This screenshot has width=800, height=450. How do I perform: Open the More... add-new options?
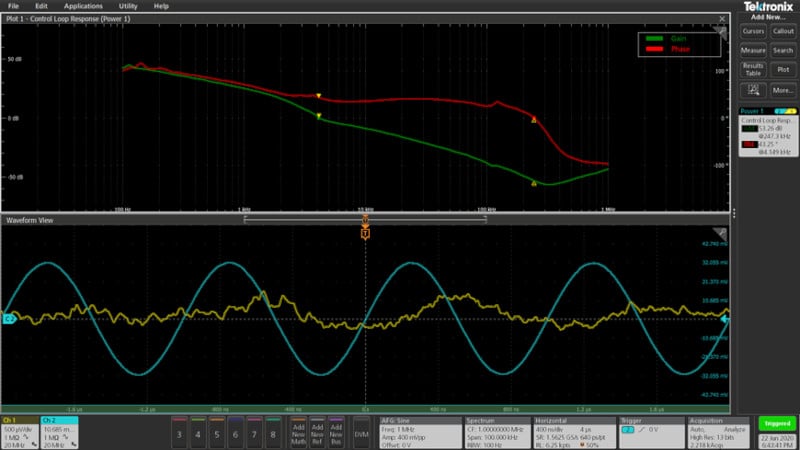(x=783, y=90)
